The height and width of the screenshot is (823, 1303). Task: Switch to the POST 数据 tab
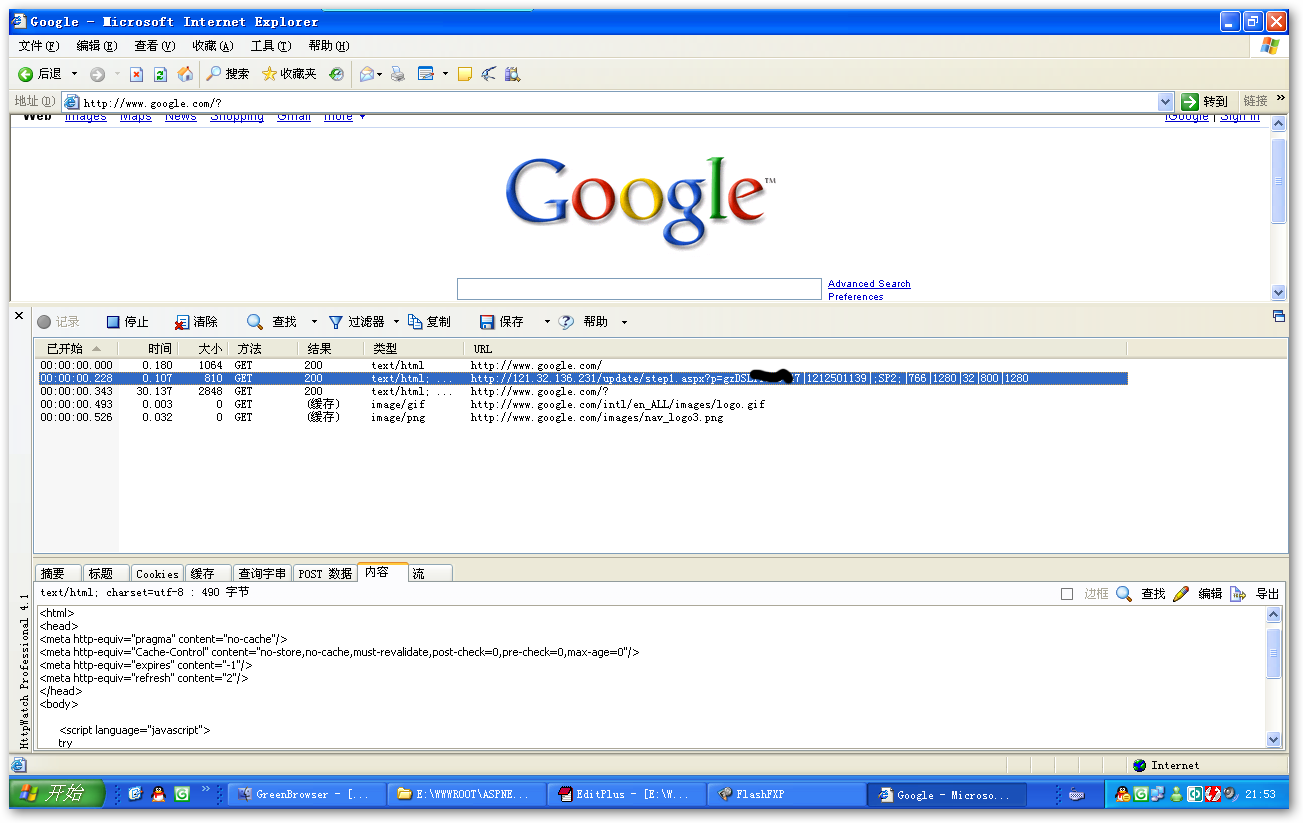(x=325, y=573)
